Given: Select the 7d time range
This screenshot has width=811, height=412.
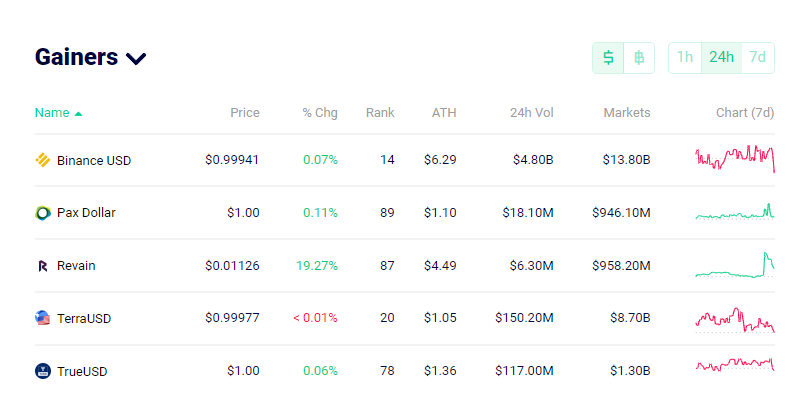Looking at the screenshot, I should click(758, 57).
